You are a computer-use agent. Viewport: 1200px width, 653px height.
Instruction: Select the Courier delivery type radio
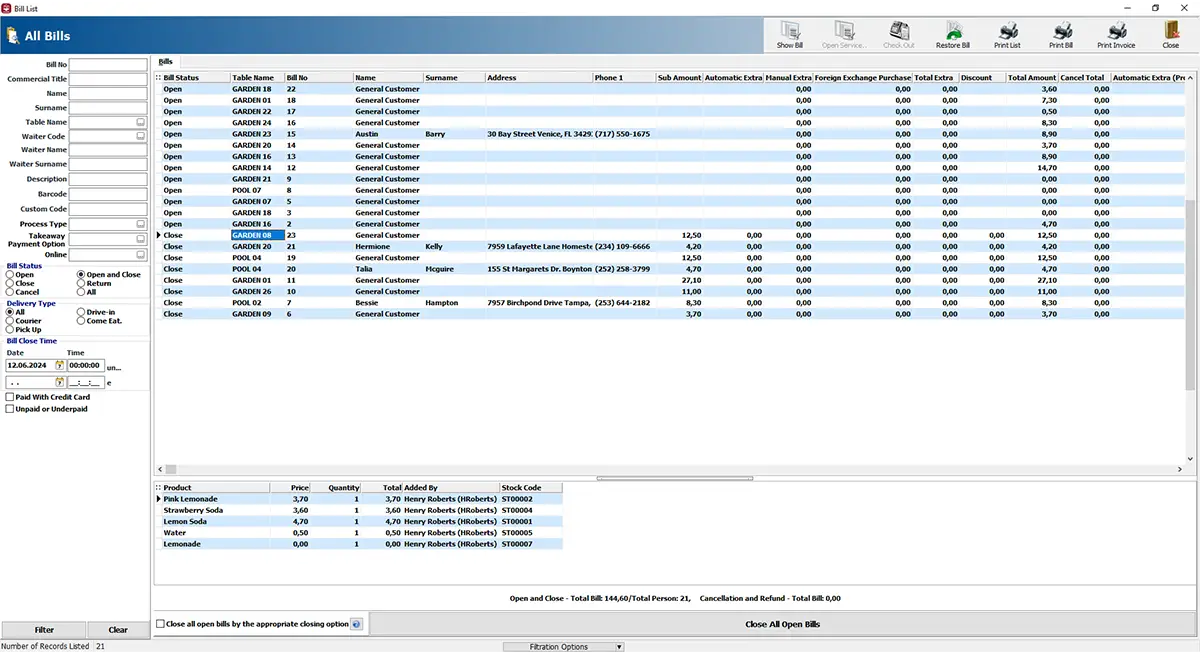point(10,321)
